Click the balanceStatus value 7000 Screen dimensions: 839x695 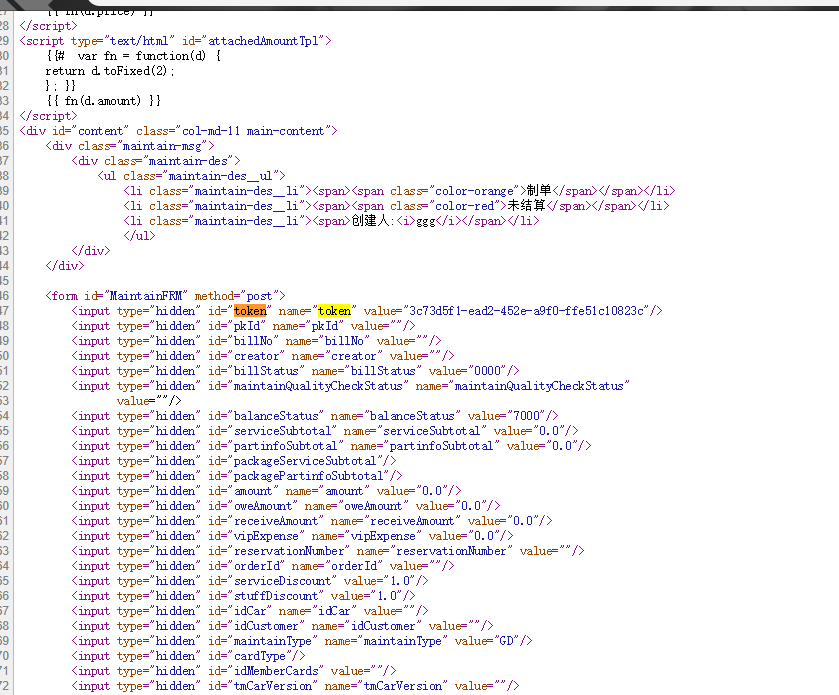526,416
